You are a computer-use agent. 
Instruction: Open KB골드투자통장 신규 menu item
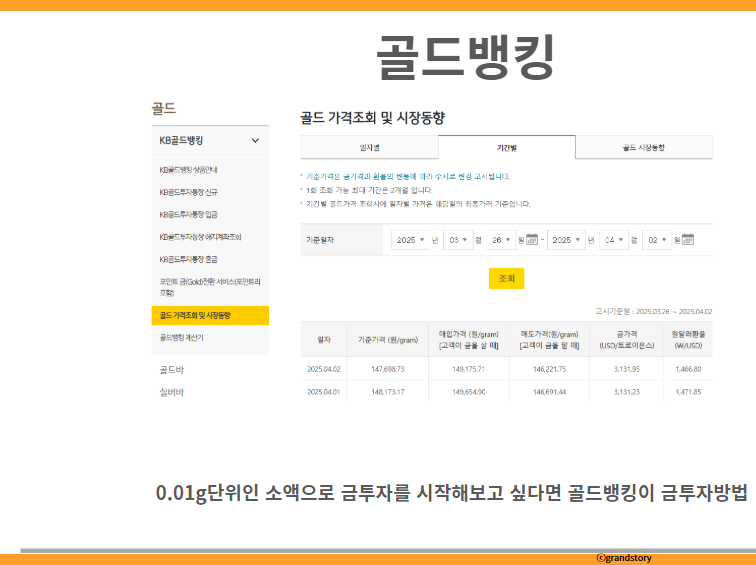point(189,192)
